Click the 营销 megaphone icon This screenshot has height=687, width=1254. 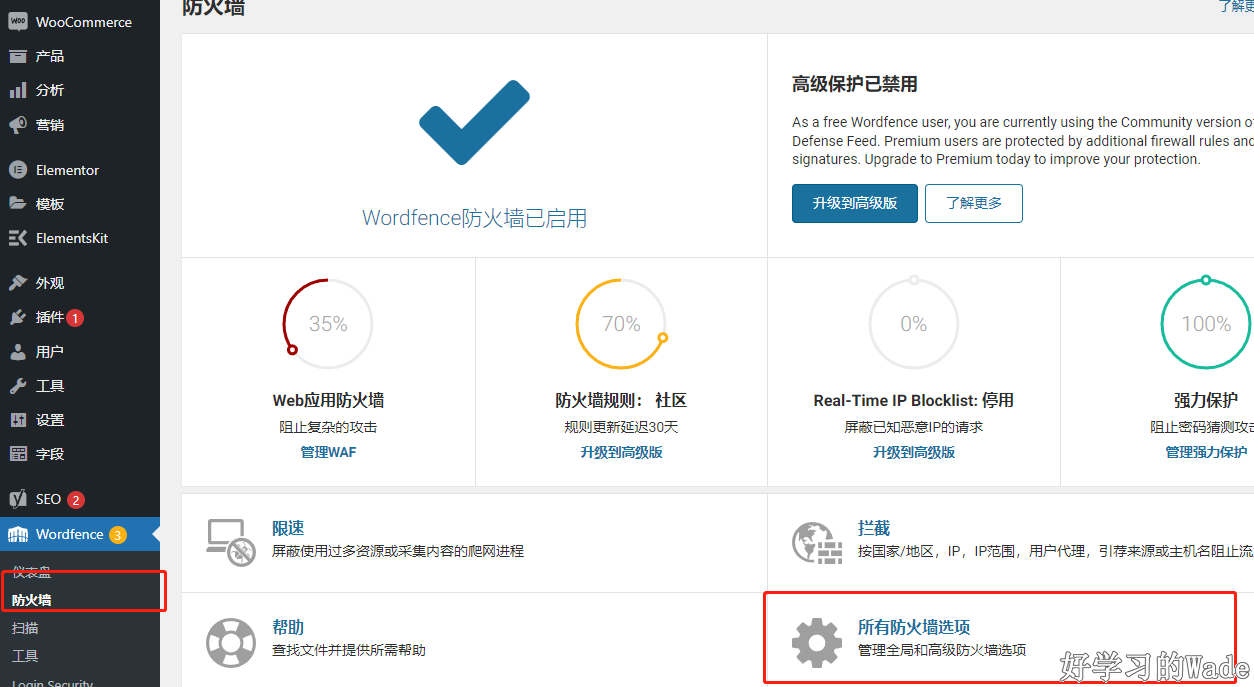pyautogui.click(x=18, y=125)
